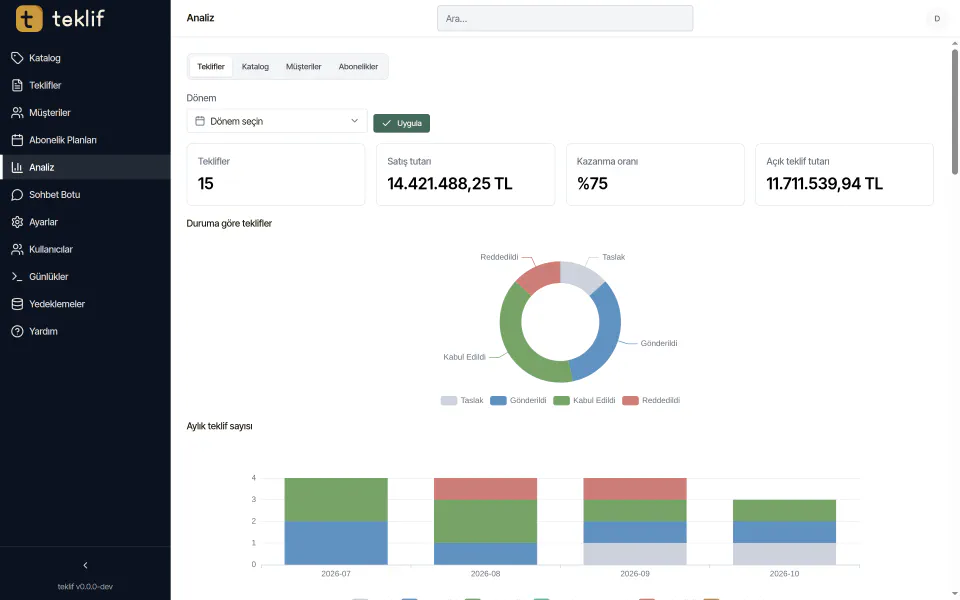Image resolution: width=960 pixels, height=600 pixels.
Task: Collapse the sidebar with the chevron arrow
Action: [x=85, y=565]
